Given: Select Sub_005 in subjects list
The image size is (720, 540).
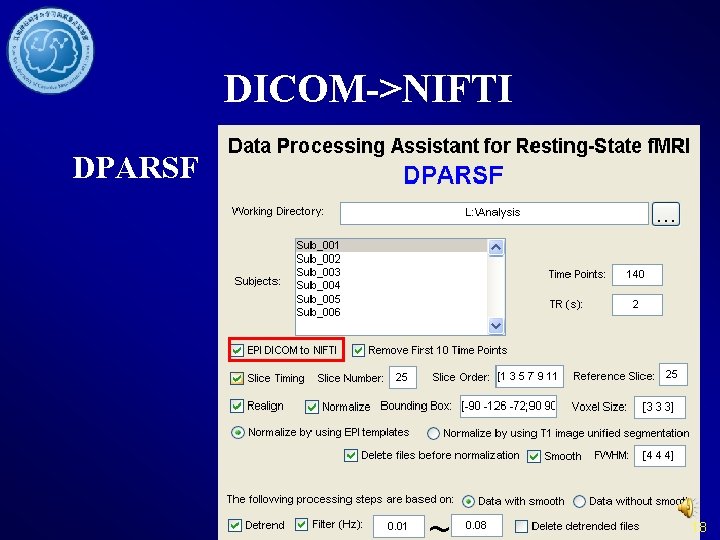Looking at the screenshot, I should (391, 299).
